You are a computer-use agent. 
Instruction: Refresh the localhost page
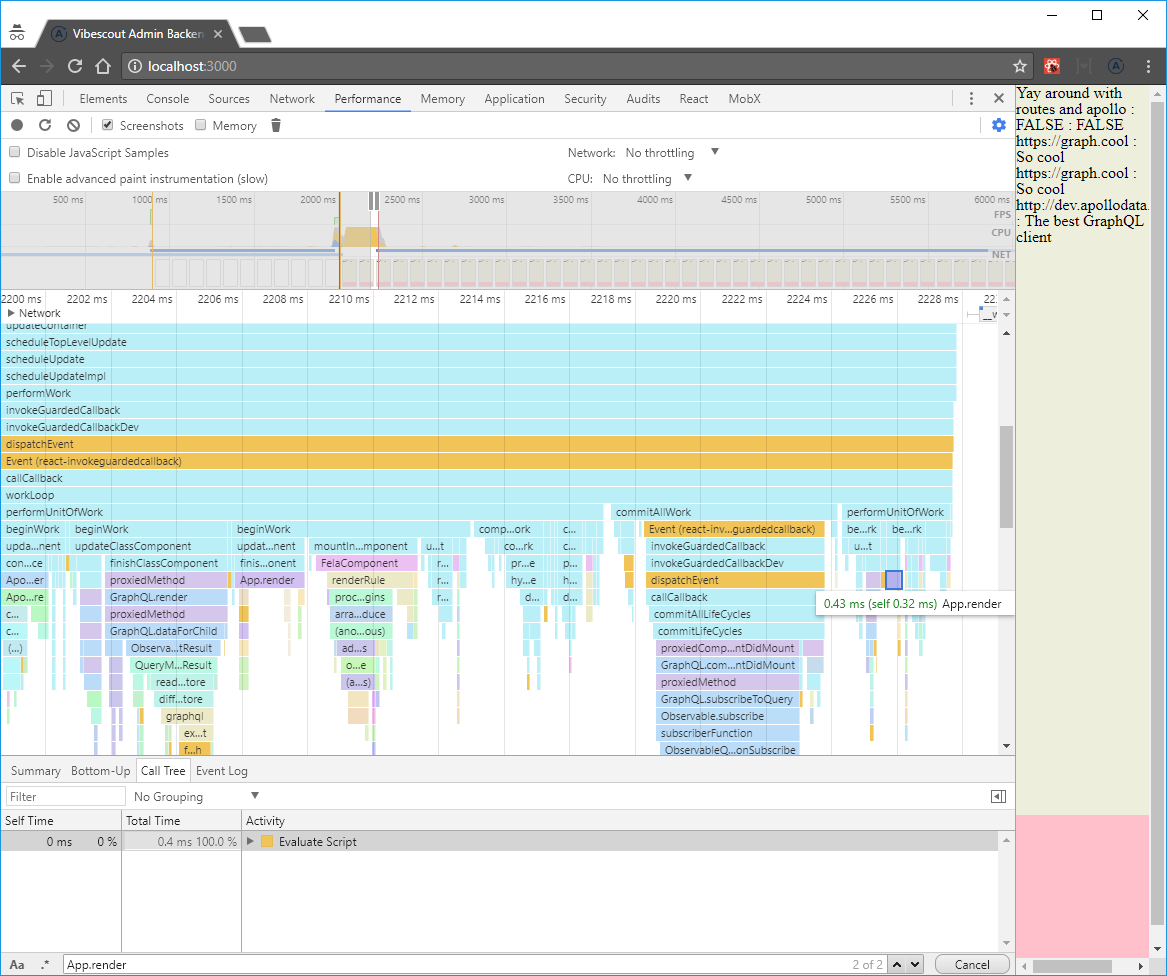pyautogui.click(x=75, y=66)
